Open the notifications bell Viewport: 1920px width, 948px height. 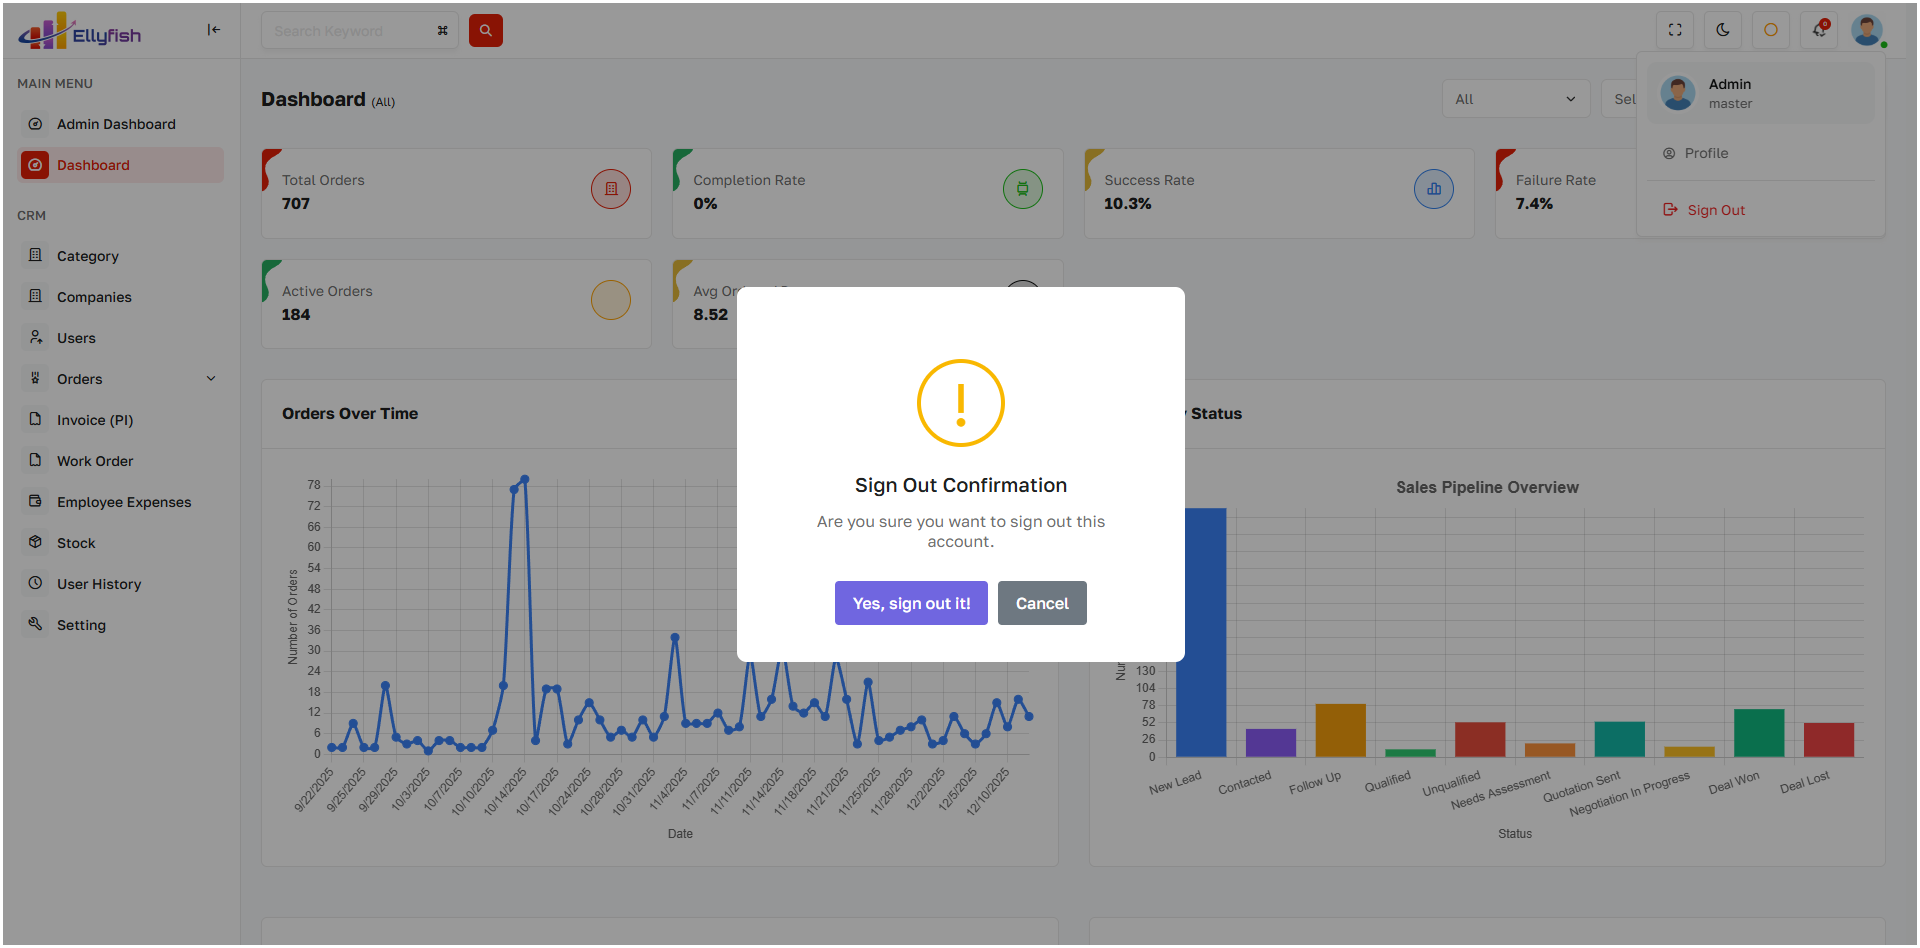pos(1820,30)
